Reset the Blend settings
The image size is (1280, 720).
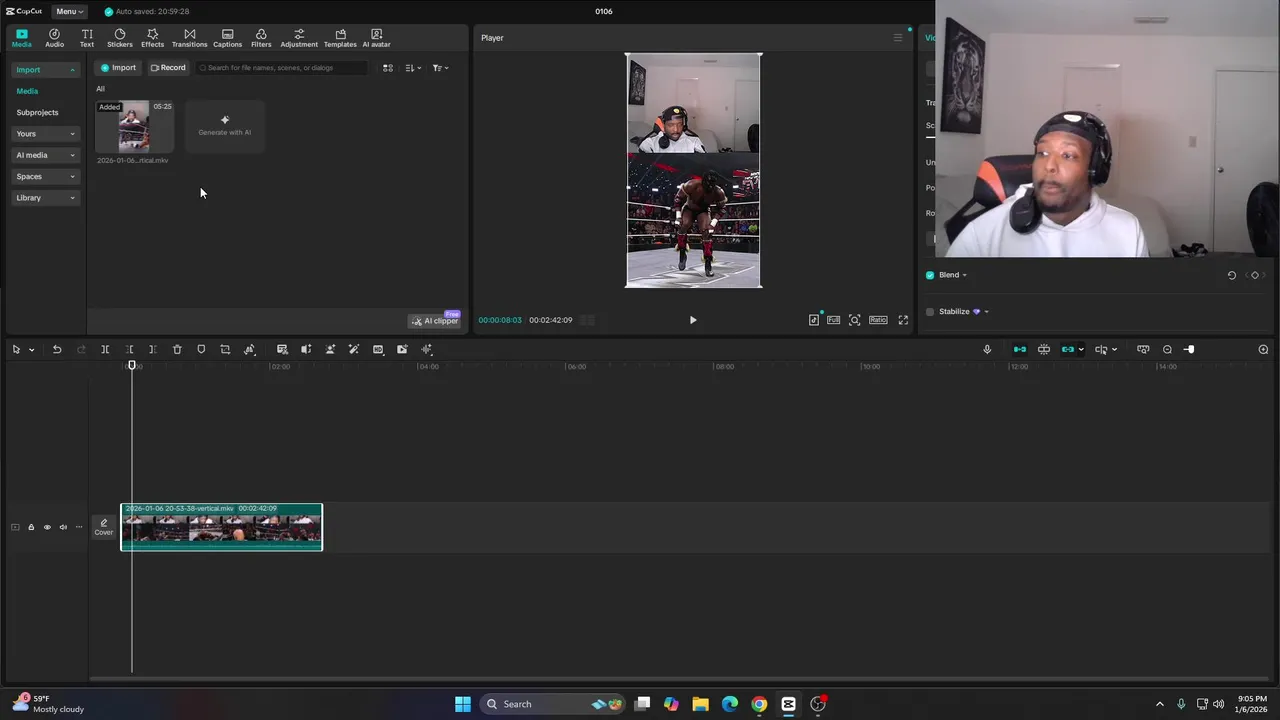point(1232,275)
